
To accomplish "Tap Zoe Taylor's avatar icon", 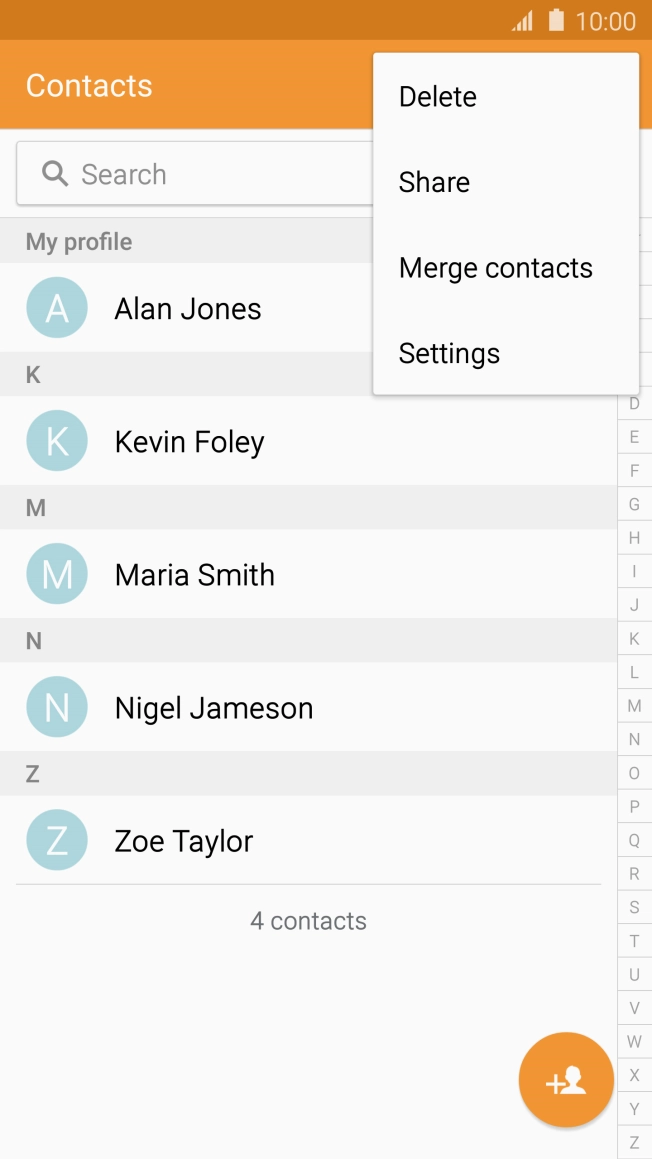I will 57,840.
